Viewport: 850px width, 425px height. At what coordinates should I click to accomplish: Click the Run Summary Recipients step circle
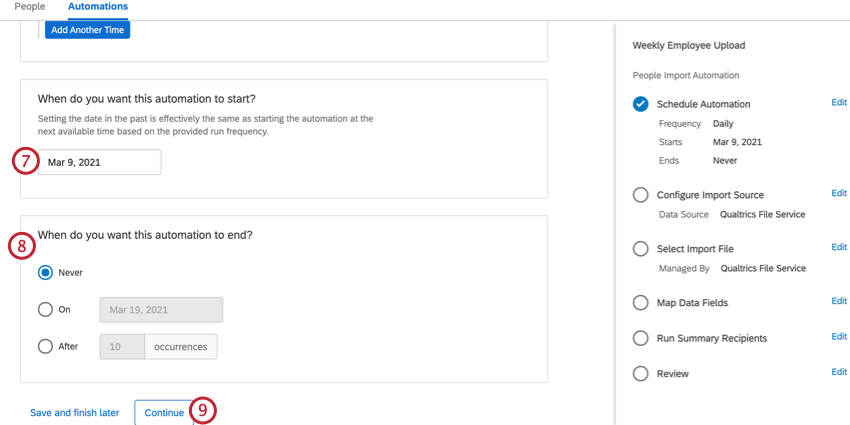click(640, 338)
